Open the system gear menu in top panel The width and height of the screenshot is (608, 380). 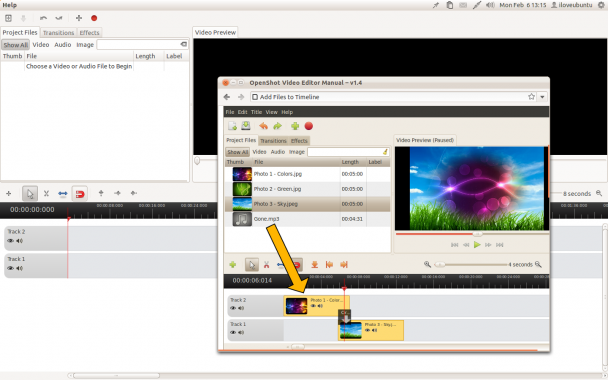[601, 5]
